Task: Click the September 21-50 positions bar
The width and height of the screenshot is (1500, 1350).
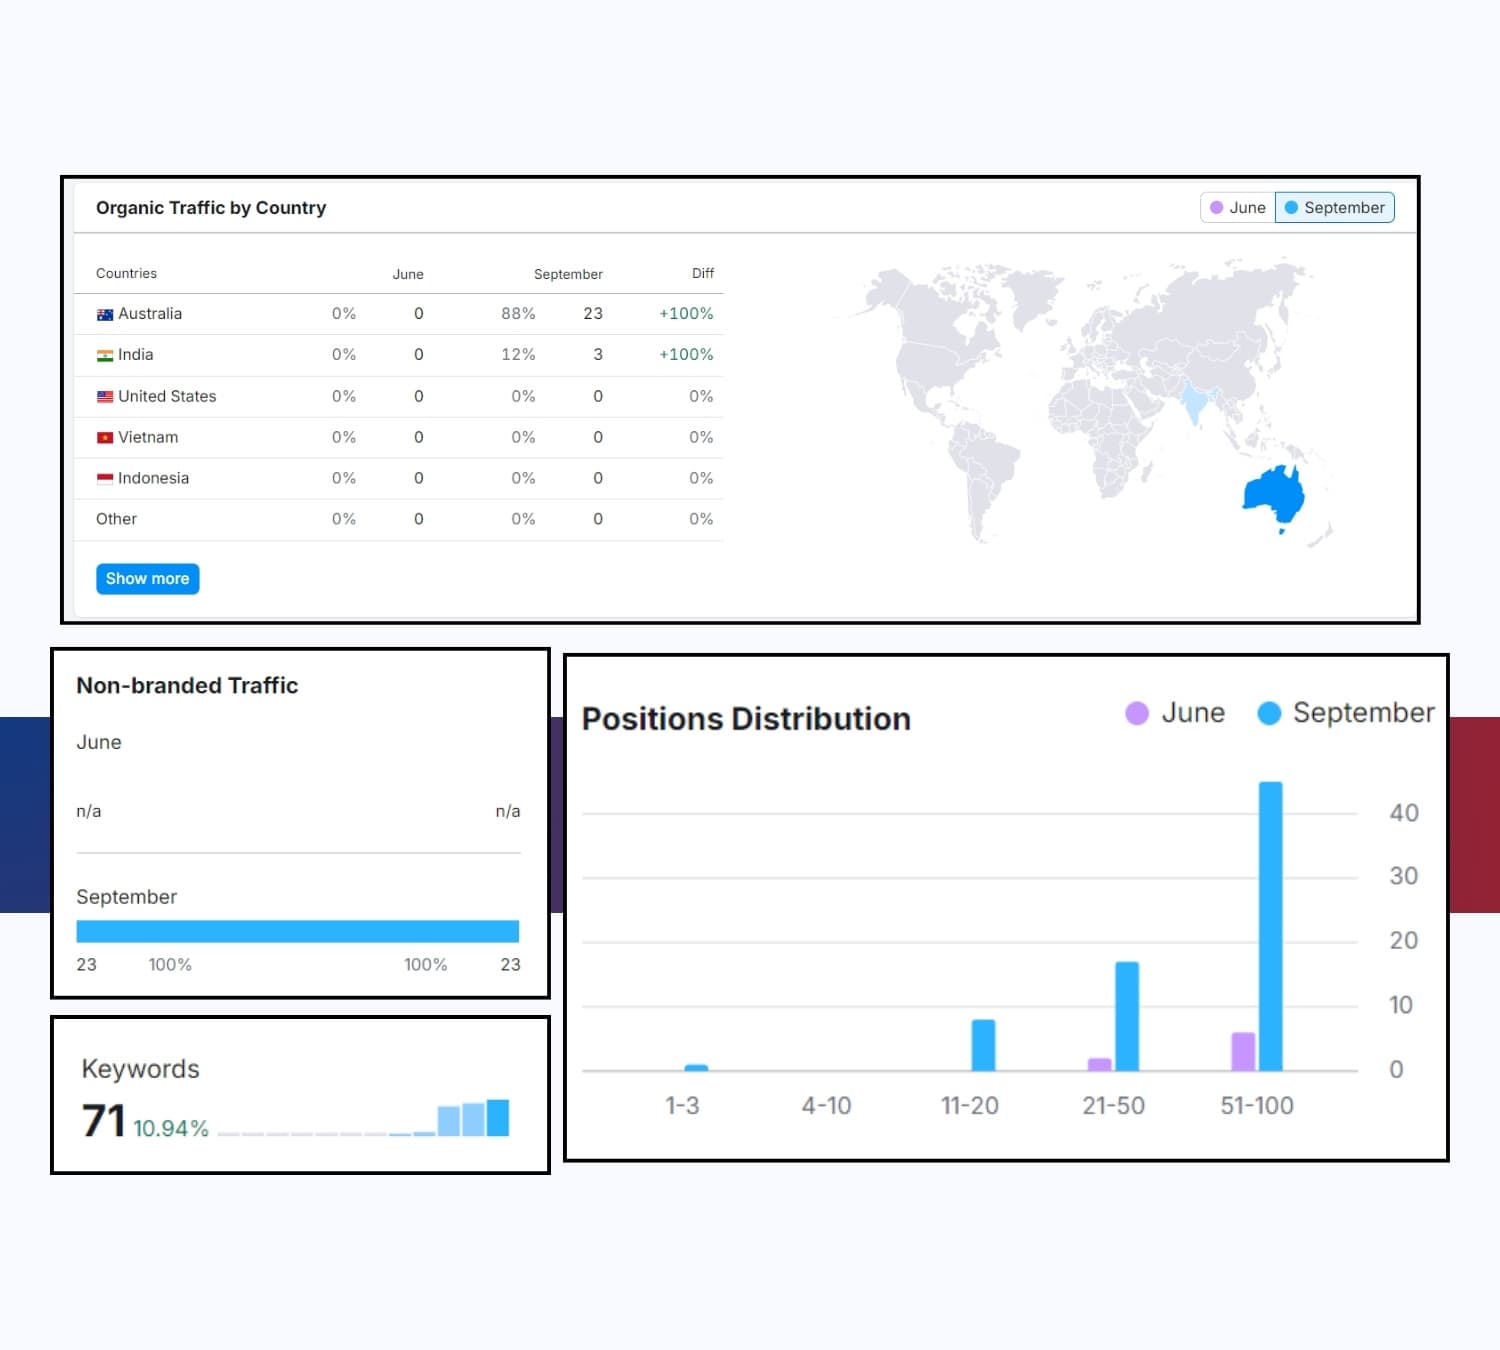Action: click(x=1127, y=1016)
